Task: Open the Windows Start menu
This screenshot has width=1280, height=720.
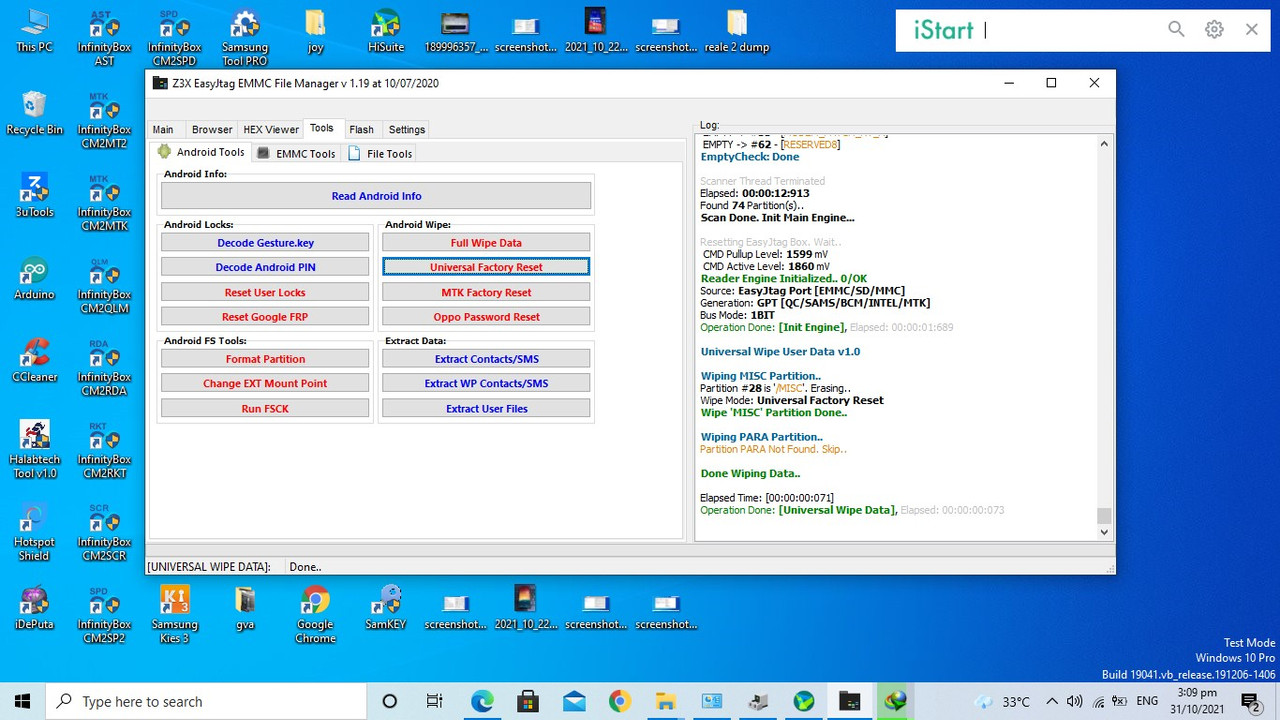Action: coord(23,701)
